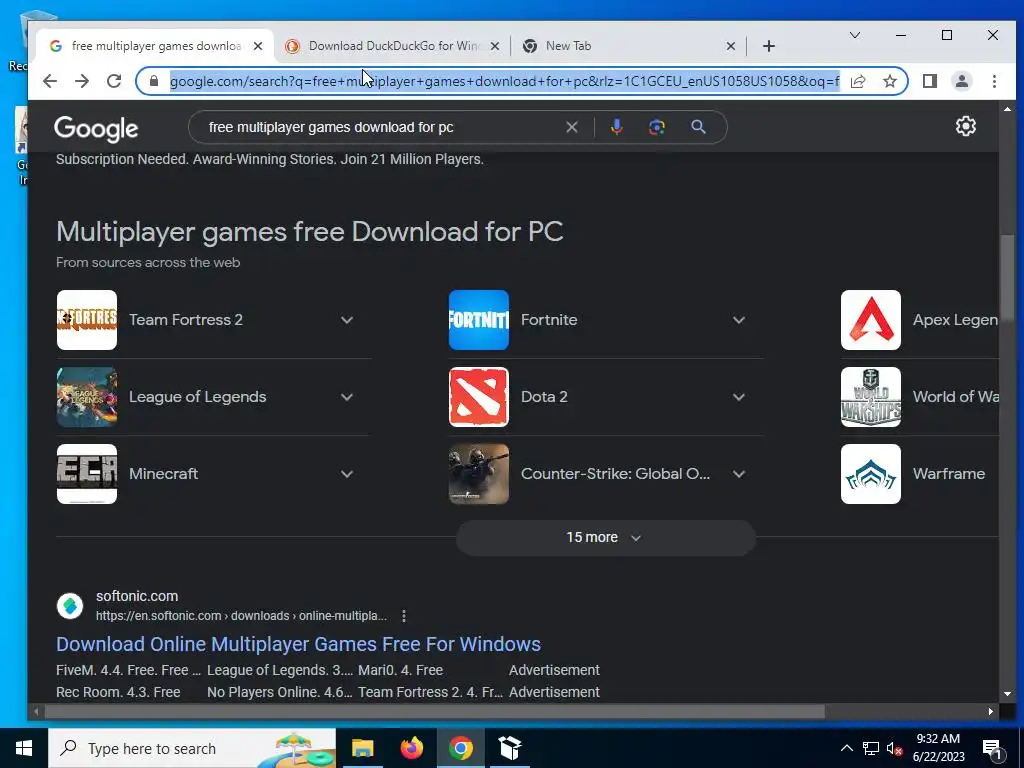The width and height of the screenshot is (1024, 768).
Task: Click the Team Fortress 2 game name
Action: point(186,320)
